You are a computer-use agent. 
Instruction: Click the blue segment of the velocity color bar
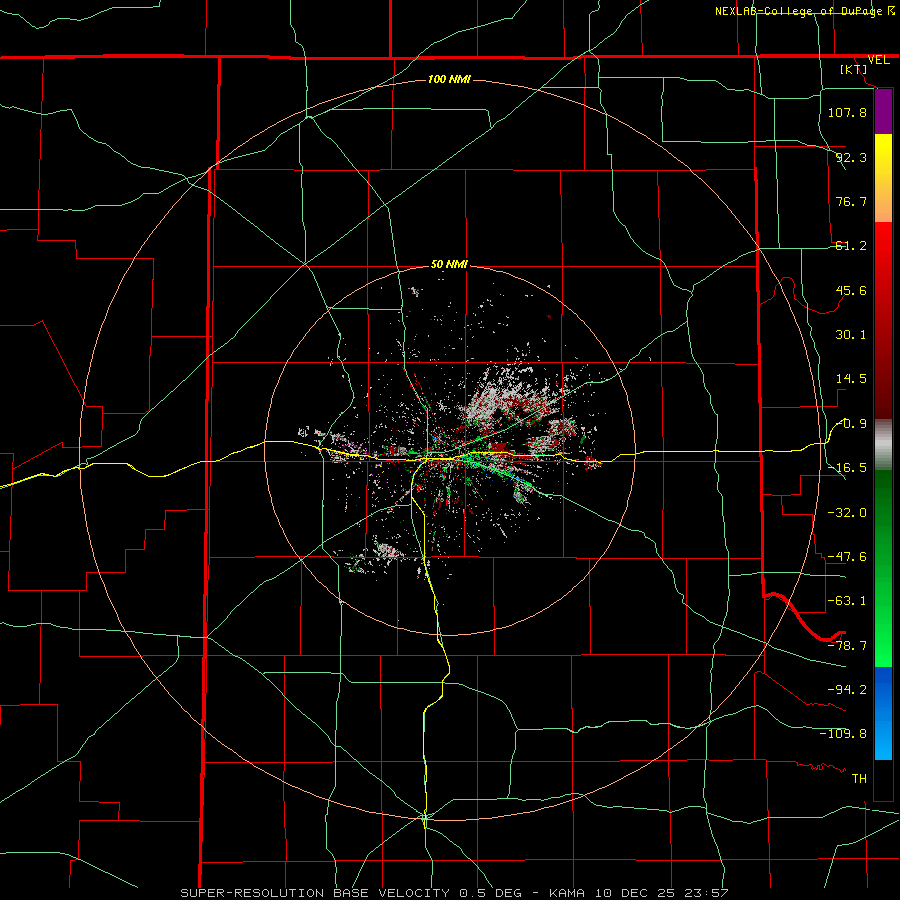point(883,713)
